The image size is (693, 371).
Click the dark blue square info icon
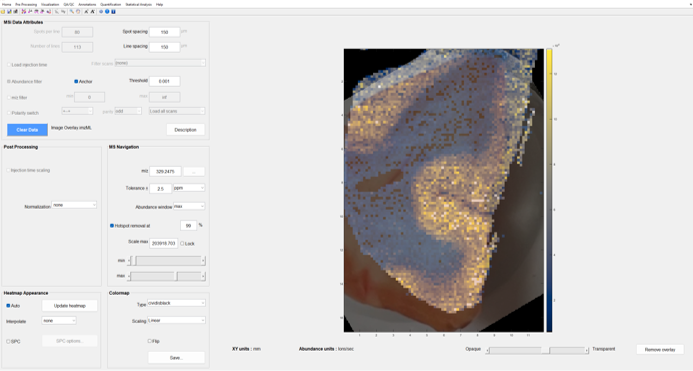[x=113, y=11]
